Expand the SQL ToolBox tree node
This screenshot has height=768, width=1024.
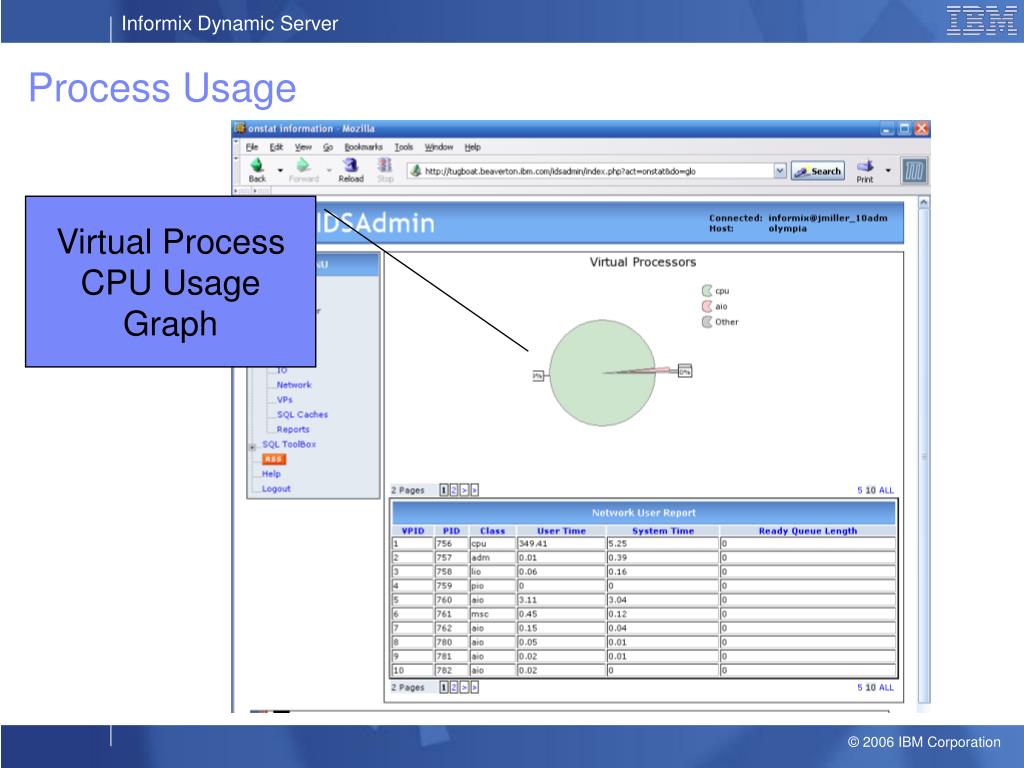(252, 447)
